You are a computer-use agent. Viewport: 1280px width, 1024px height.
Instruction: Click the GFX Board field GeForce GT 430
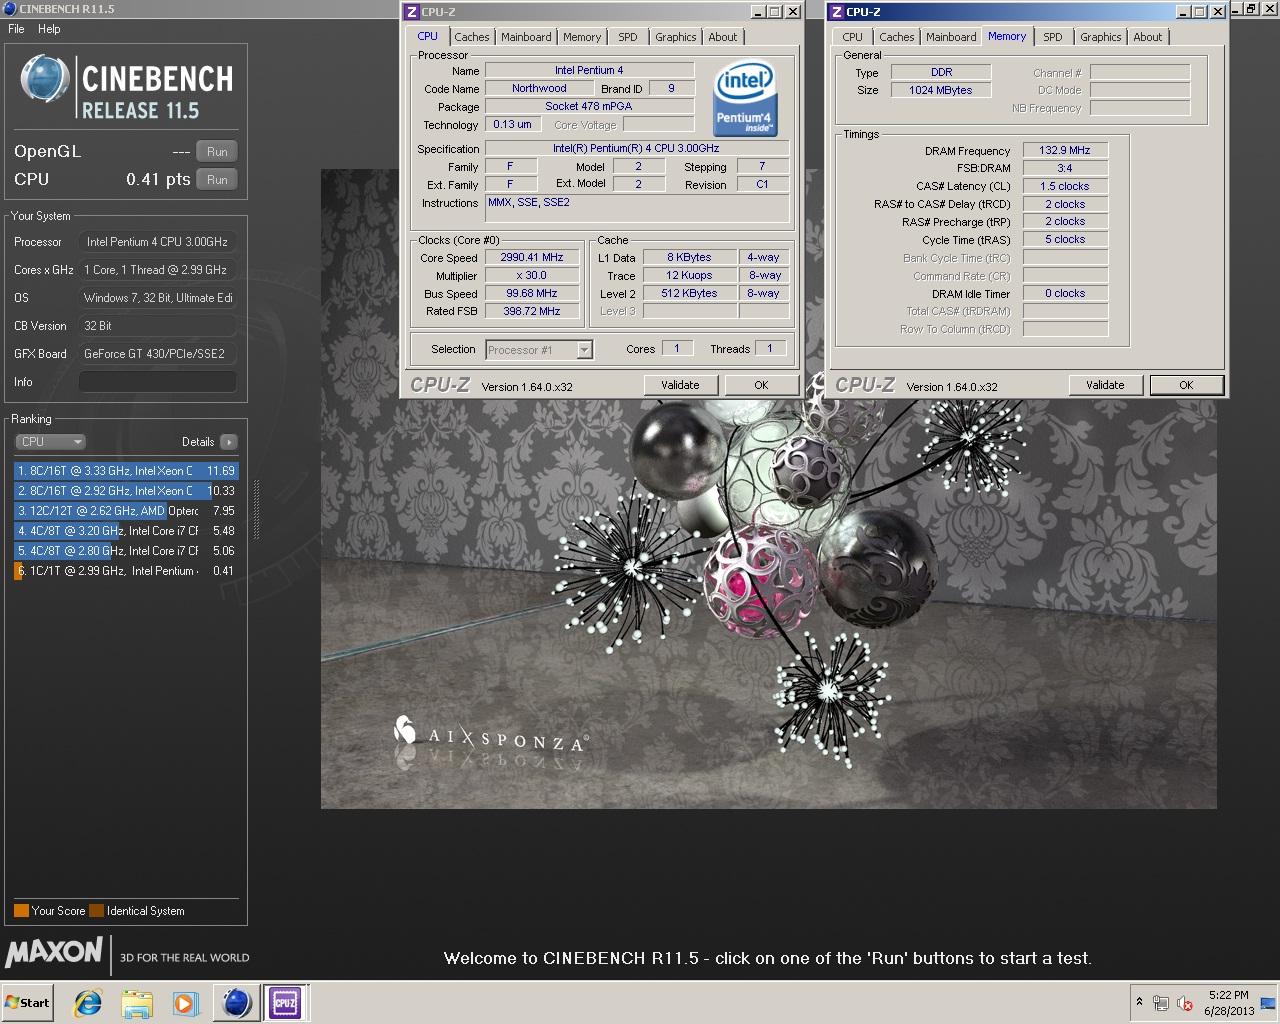coord(158,354)
